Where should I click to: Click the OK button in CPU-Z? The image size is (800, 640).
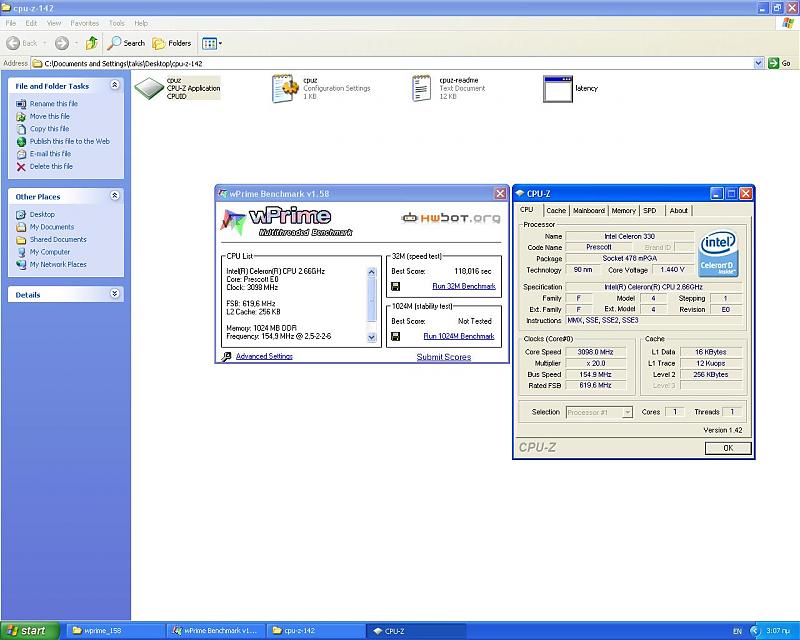728,448
